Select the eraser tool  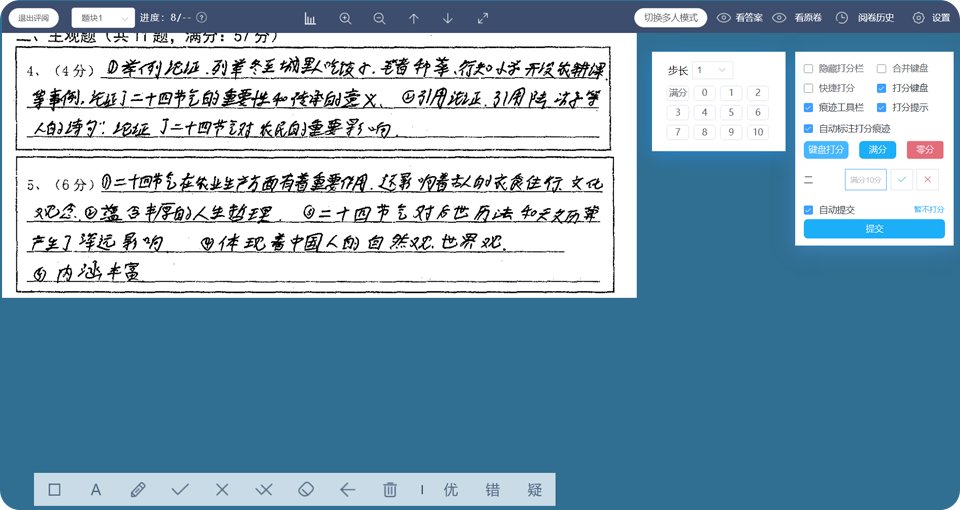pos(306,490)
